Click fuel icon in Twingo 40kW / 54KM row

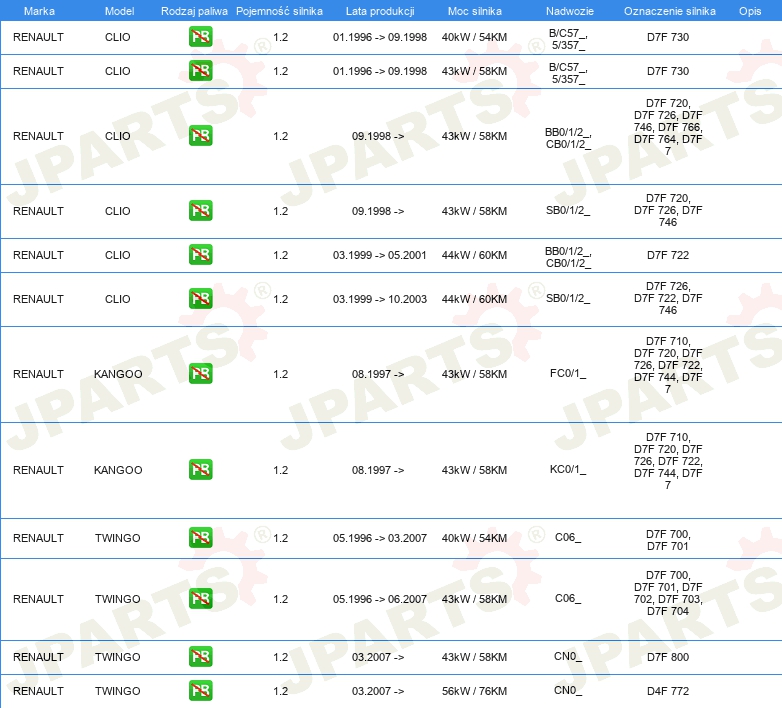200,537
